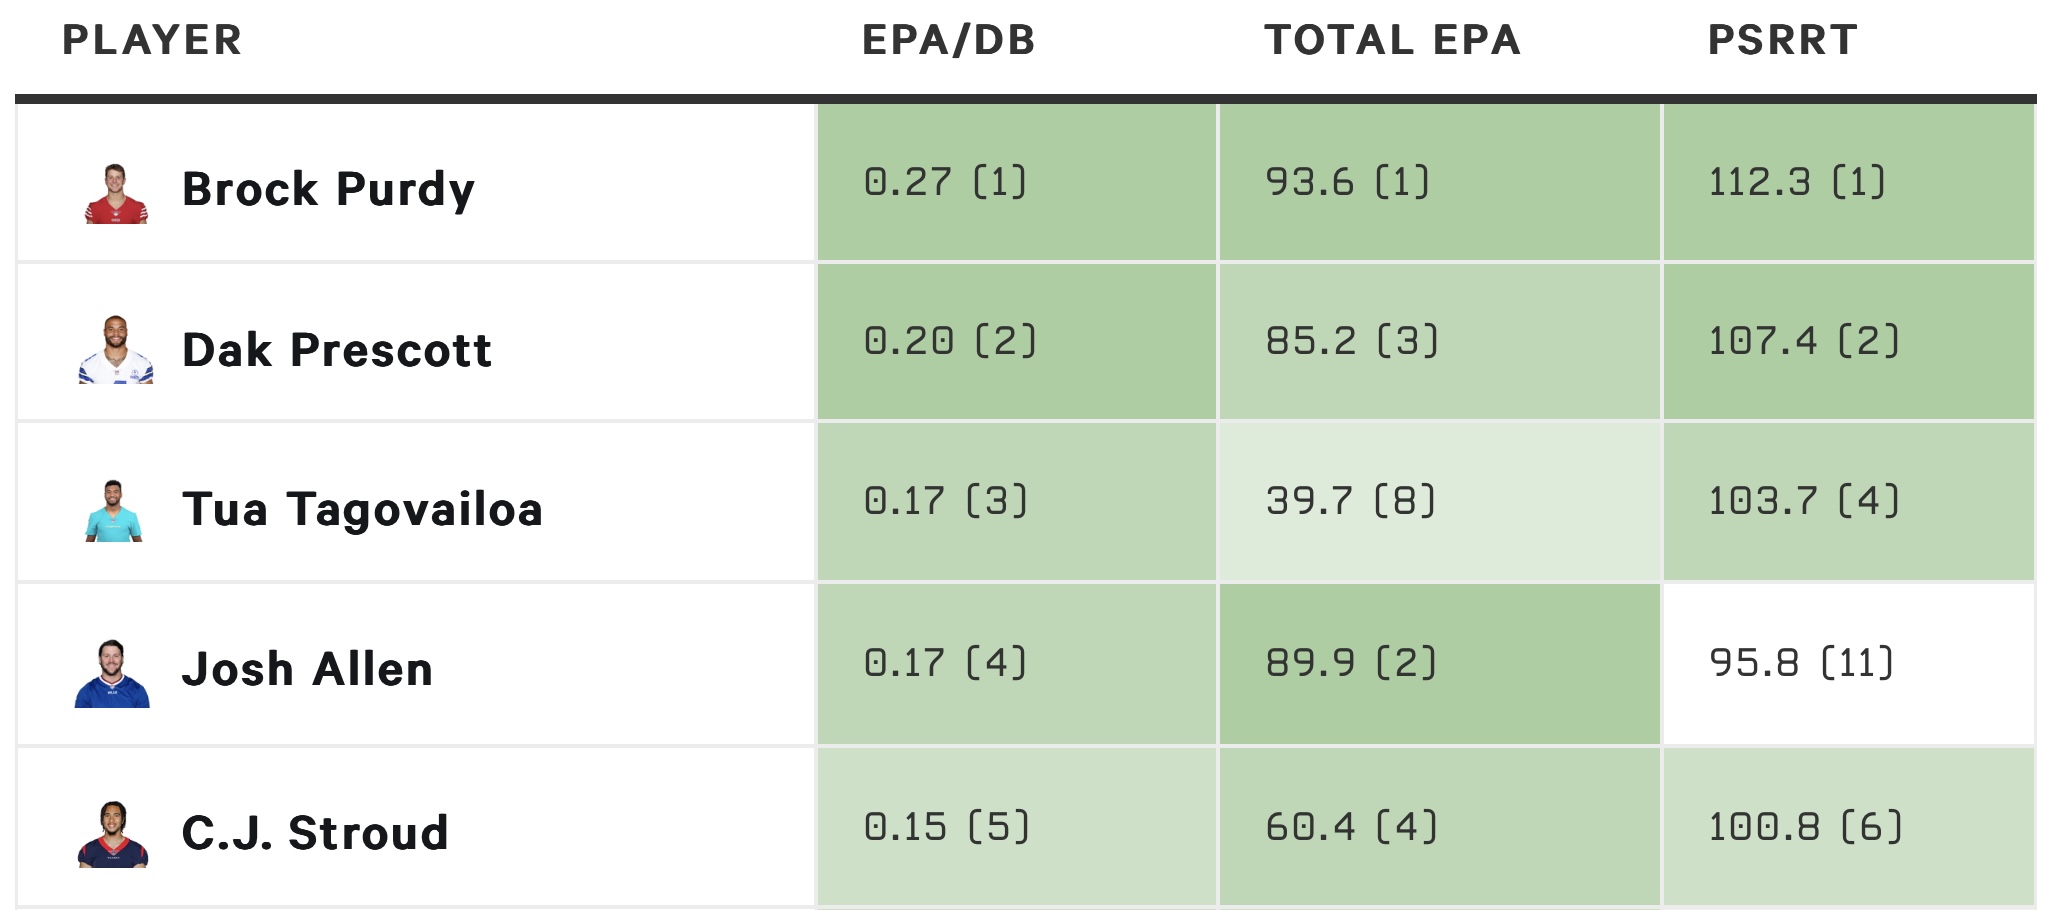Open C.J. Stroud's name link
2058x910 pixels.
[x=316, y=832]
